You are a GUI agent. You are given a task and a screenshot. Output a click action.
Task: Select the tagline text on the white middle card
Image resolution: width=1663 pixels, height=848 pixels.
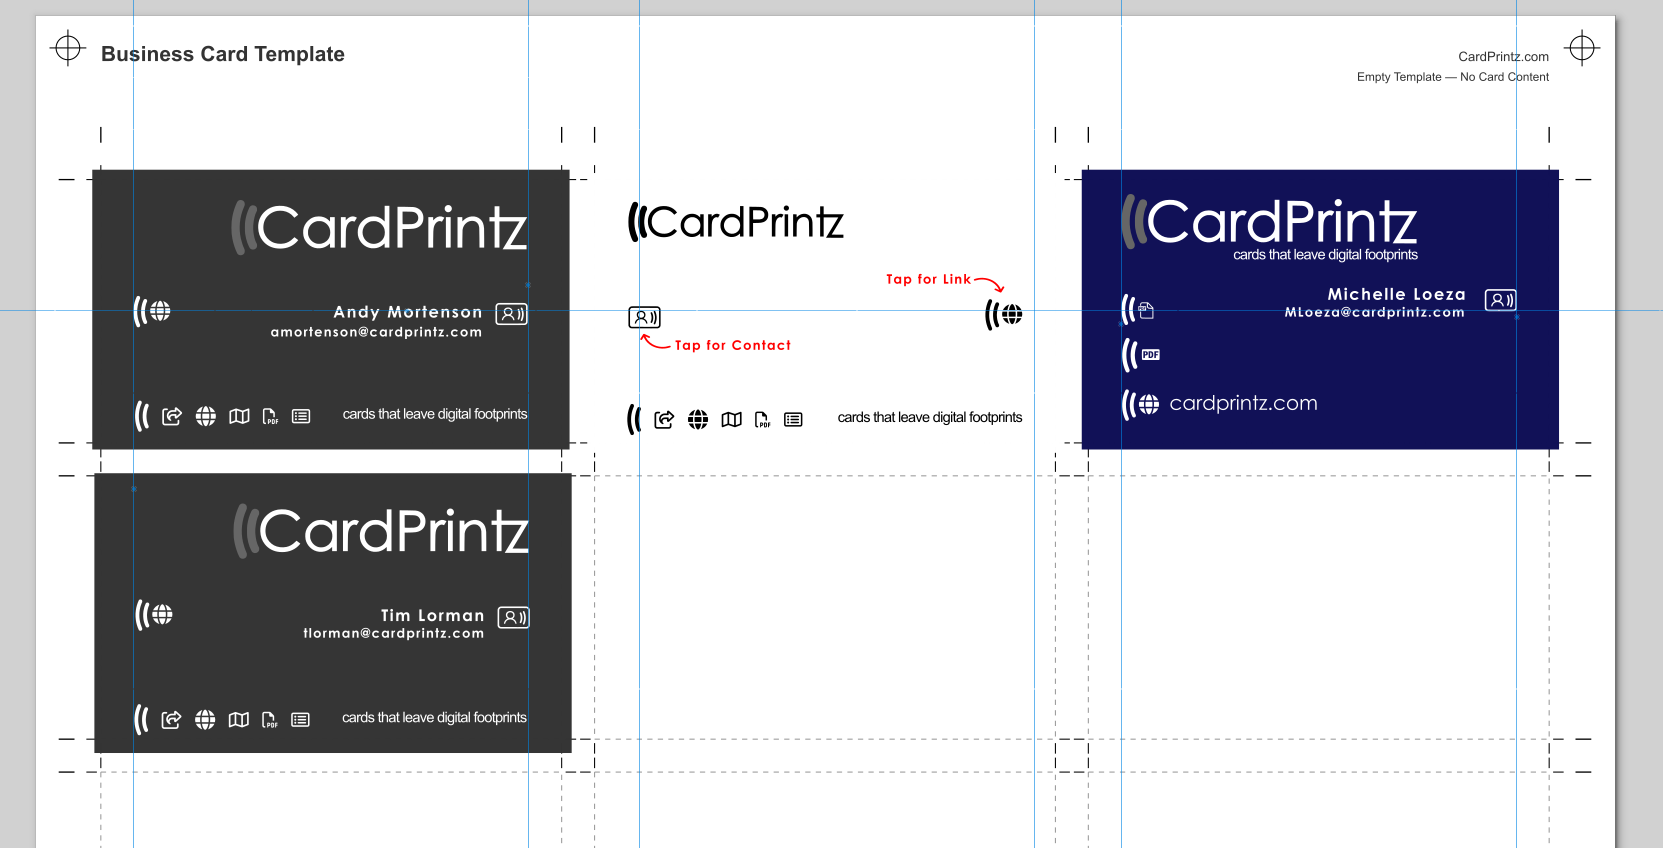pos(930,417)
